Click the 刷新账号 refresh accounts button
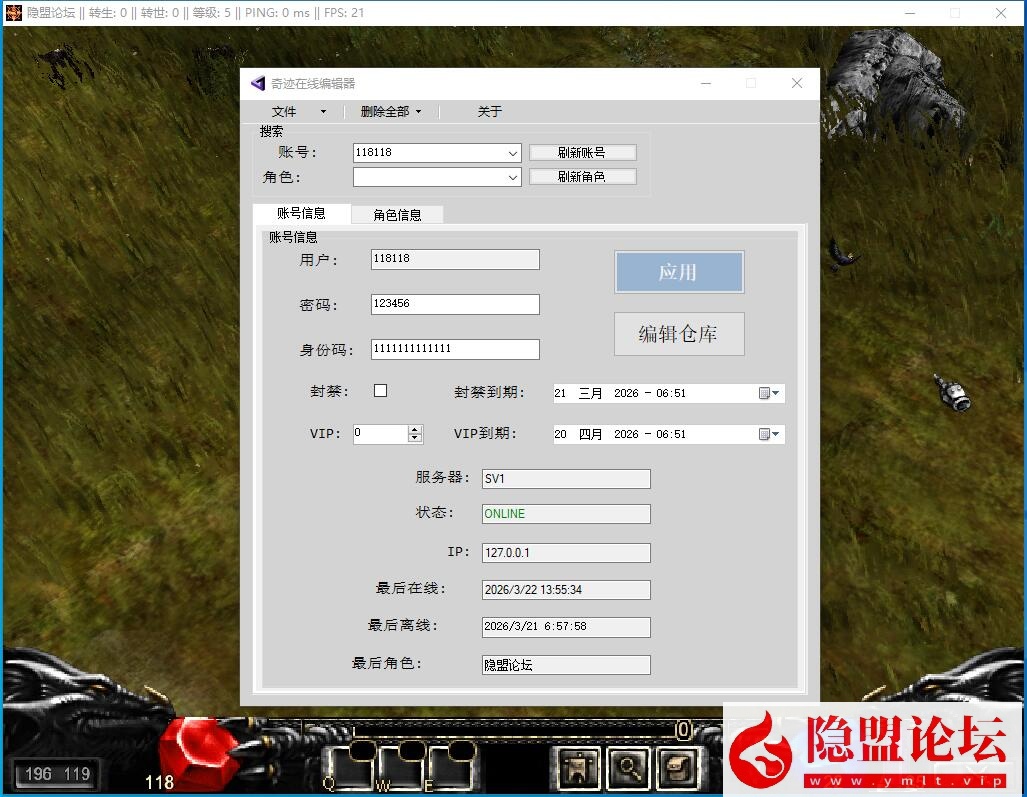 pyautogui.click(x=583, y=152)
